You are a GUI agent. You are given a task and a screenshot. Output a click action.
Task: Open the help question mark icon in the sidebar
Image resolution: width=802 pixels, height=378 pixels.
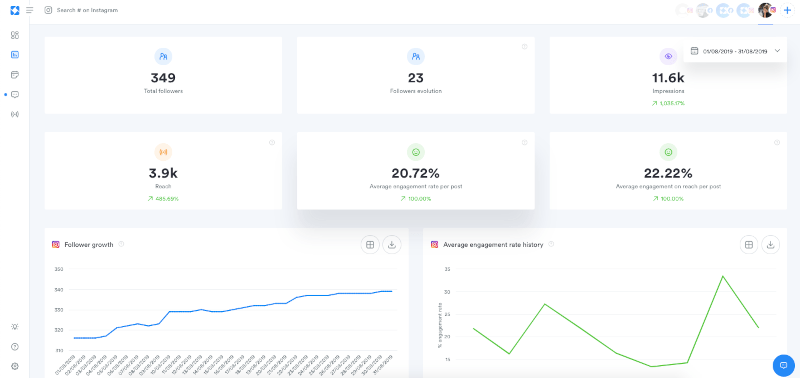click(15, 347)
